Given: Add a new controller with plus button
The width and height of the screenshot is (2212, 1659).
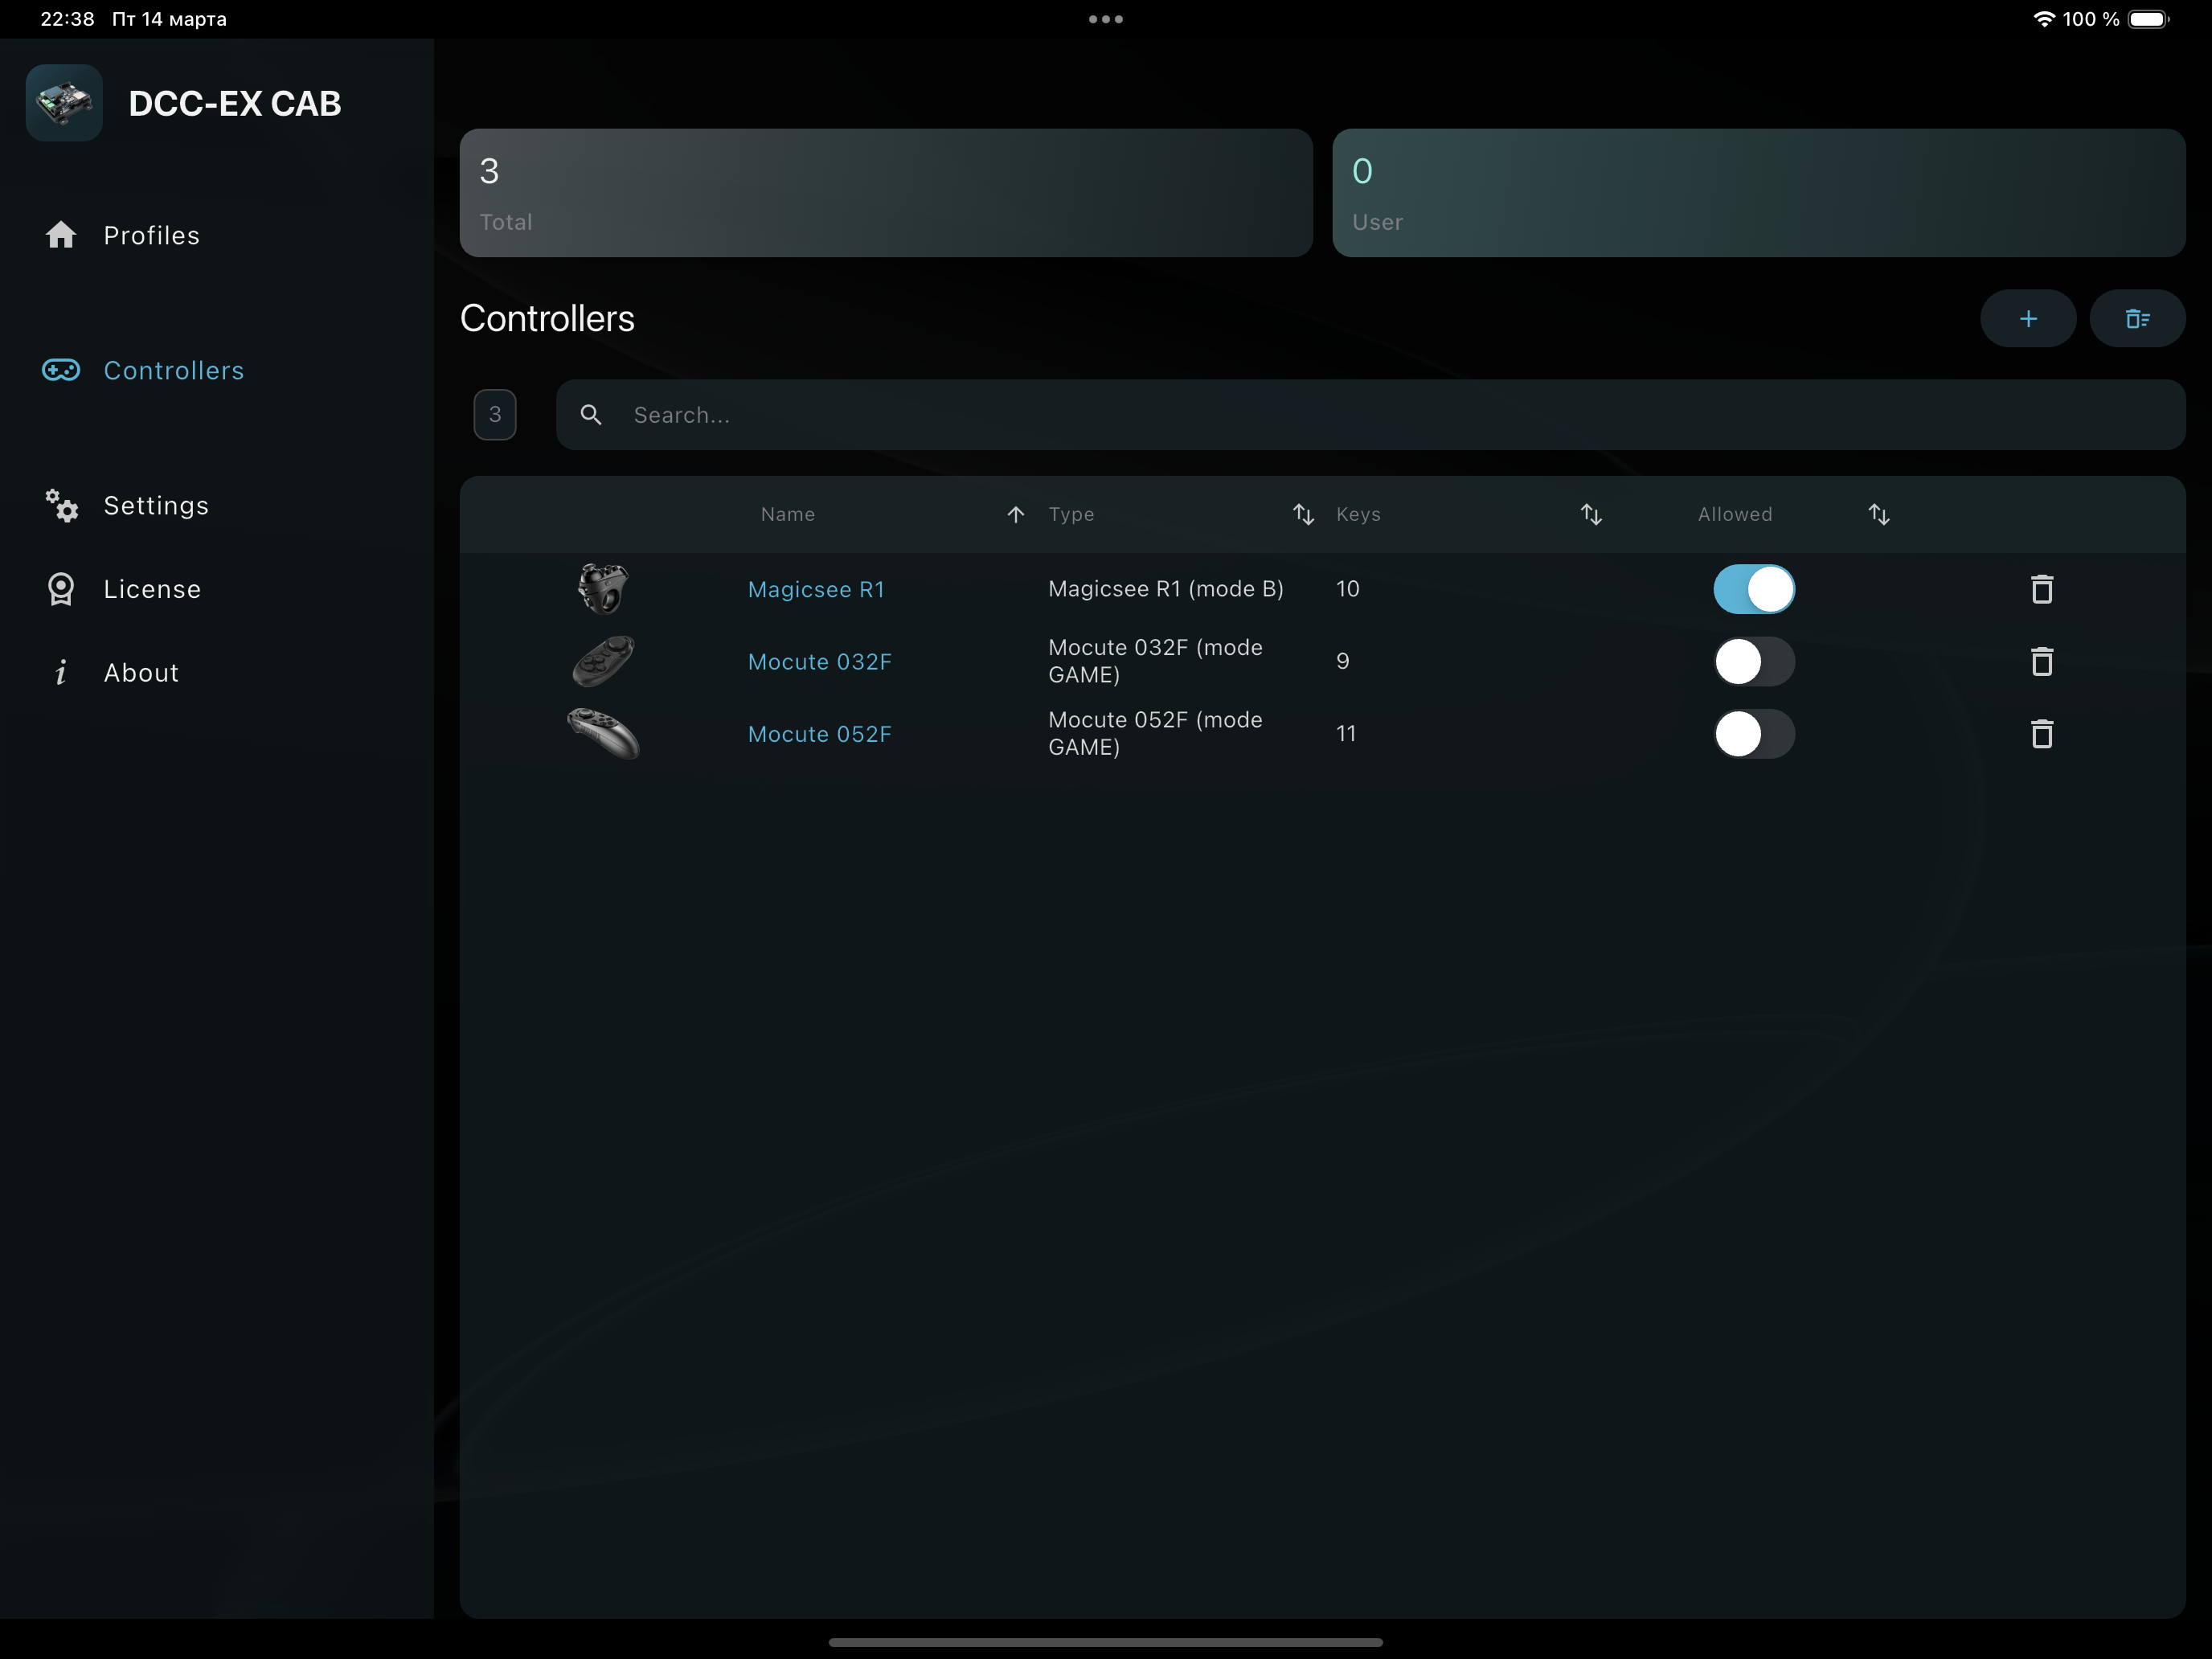Looking at the screenshot, I should (2028, 319).
